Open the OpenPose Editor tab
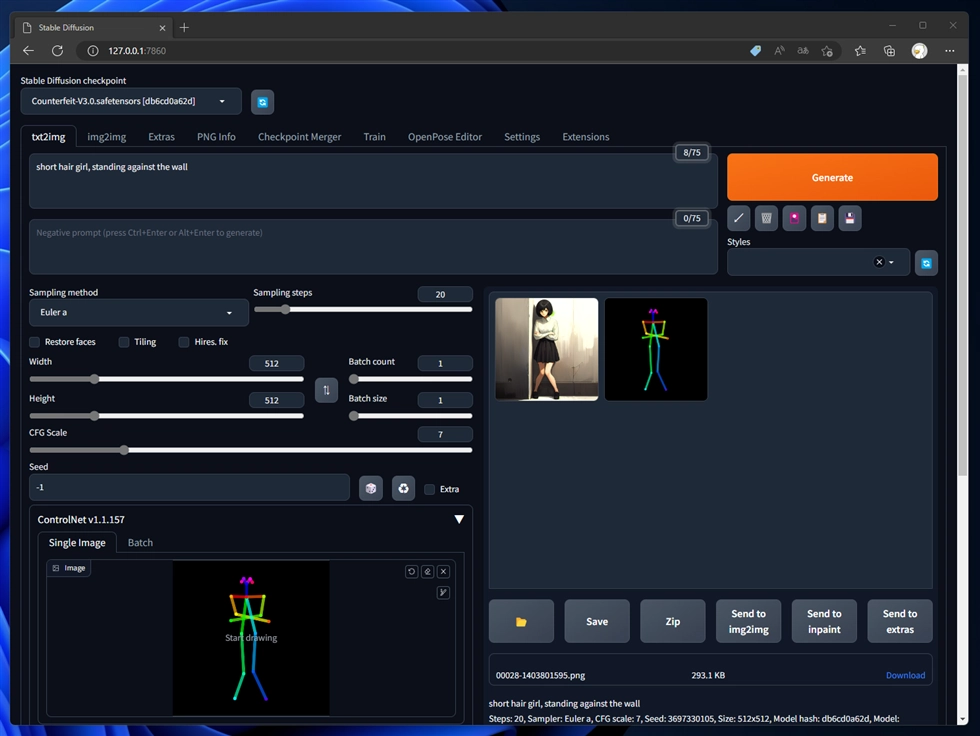This screenshot has height=736, width=980. click(x=444, y=137)
